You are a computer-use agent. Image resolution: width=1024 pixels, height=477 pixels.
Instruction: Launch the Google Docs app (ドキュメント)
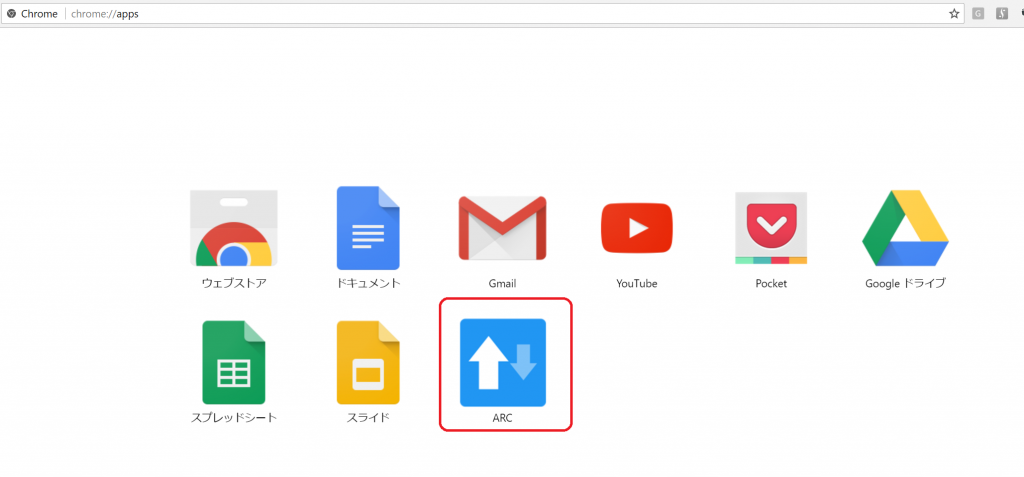[368, 228]
